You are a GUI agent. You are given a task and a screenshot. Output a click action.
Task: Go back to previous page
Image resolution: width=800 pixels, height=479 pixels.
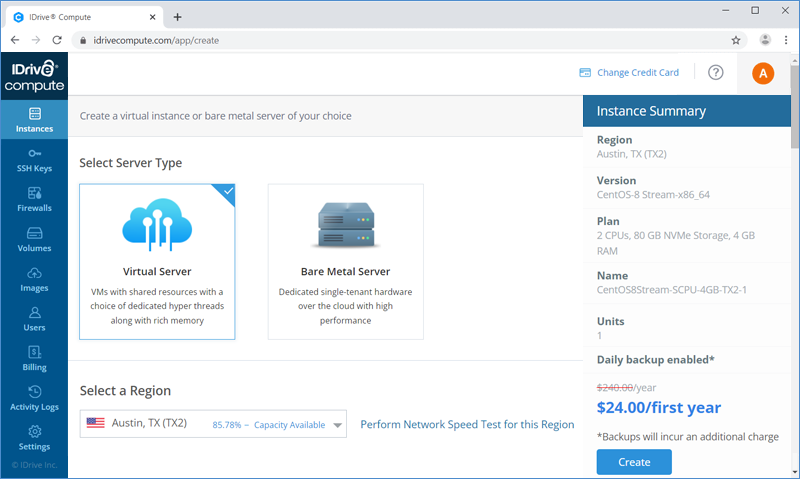pos(15,40)
